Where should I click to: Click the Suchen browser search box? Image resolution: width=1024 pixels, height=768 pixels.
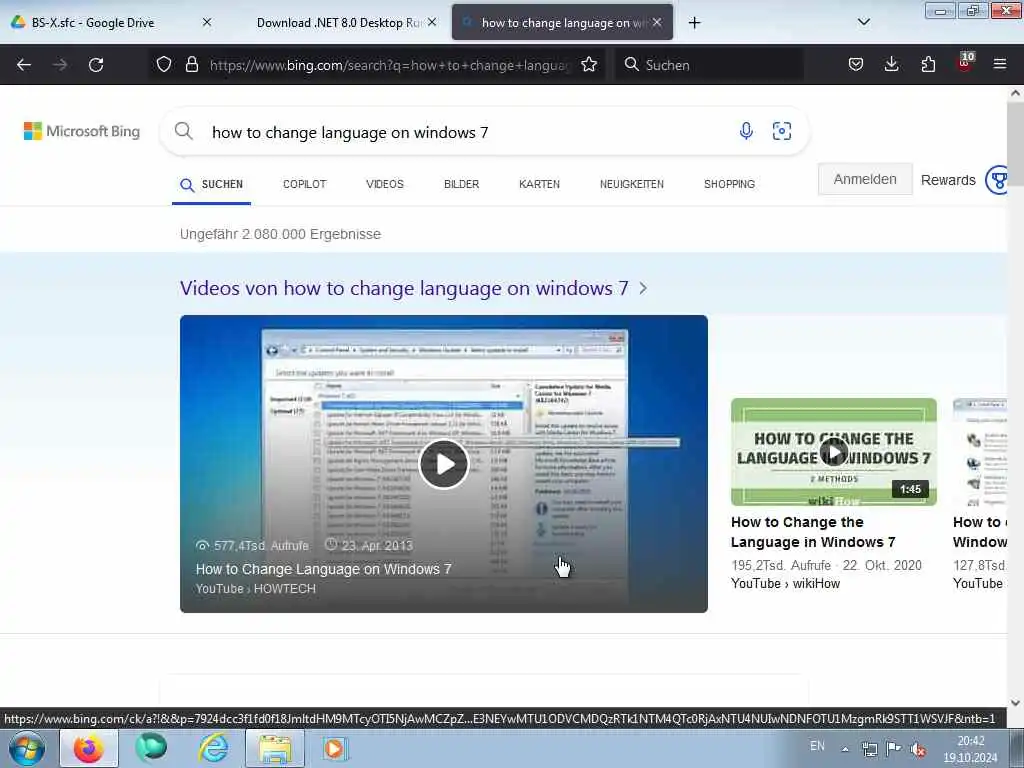click(709, 65)
